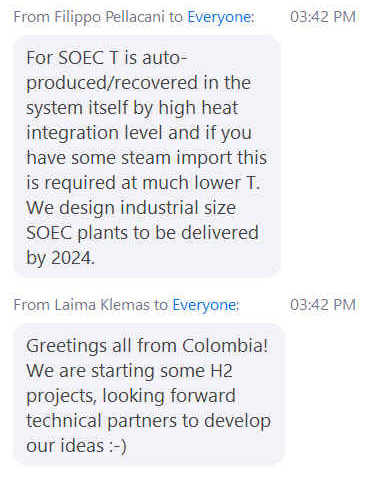The width and height of the screenshot is (375, 477).
Task: Click the "projects, looking forward" line
Action: coord(131,396)
